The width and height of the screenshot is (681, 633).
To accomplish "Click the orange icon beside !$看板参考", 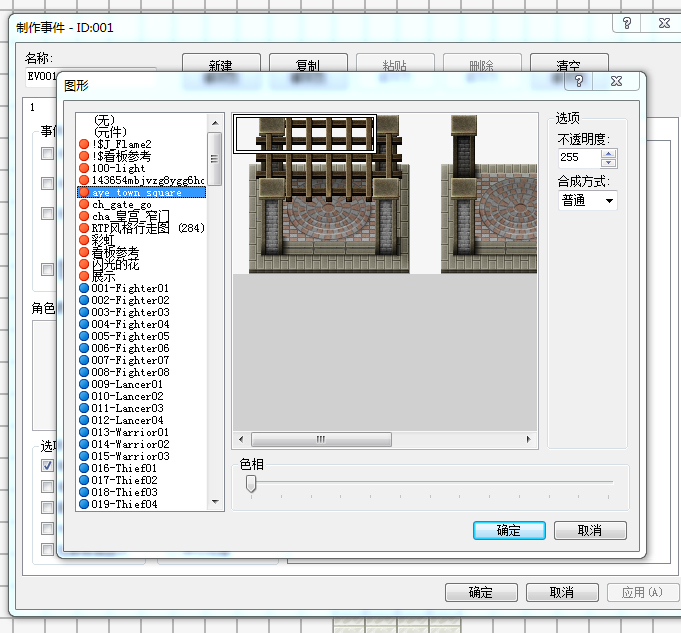I will 84,156.
